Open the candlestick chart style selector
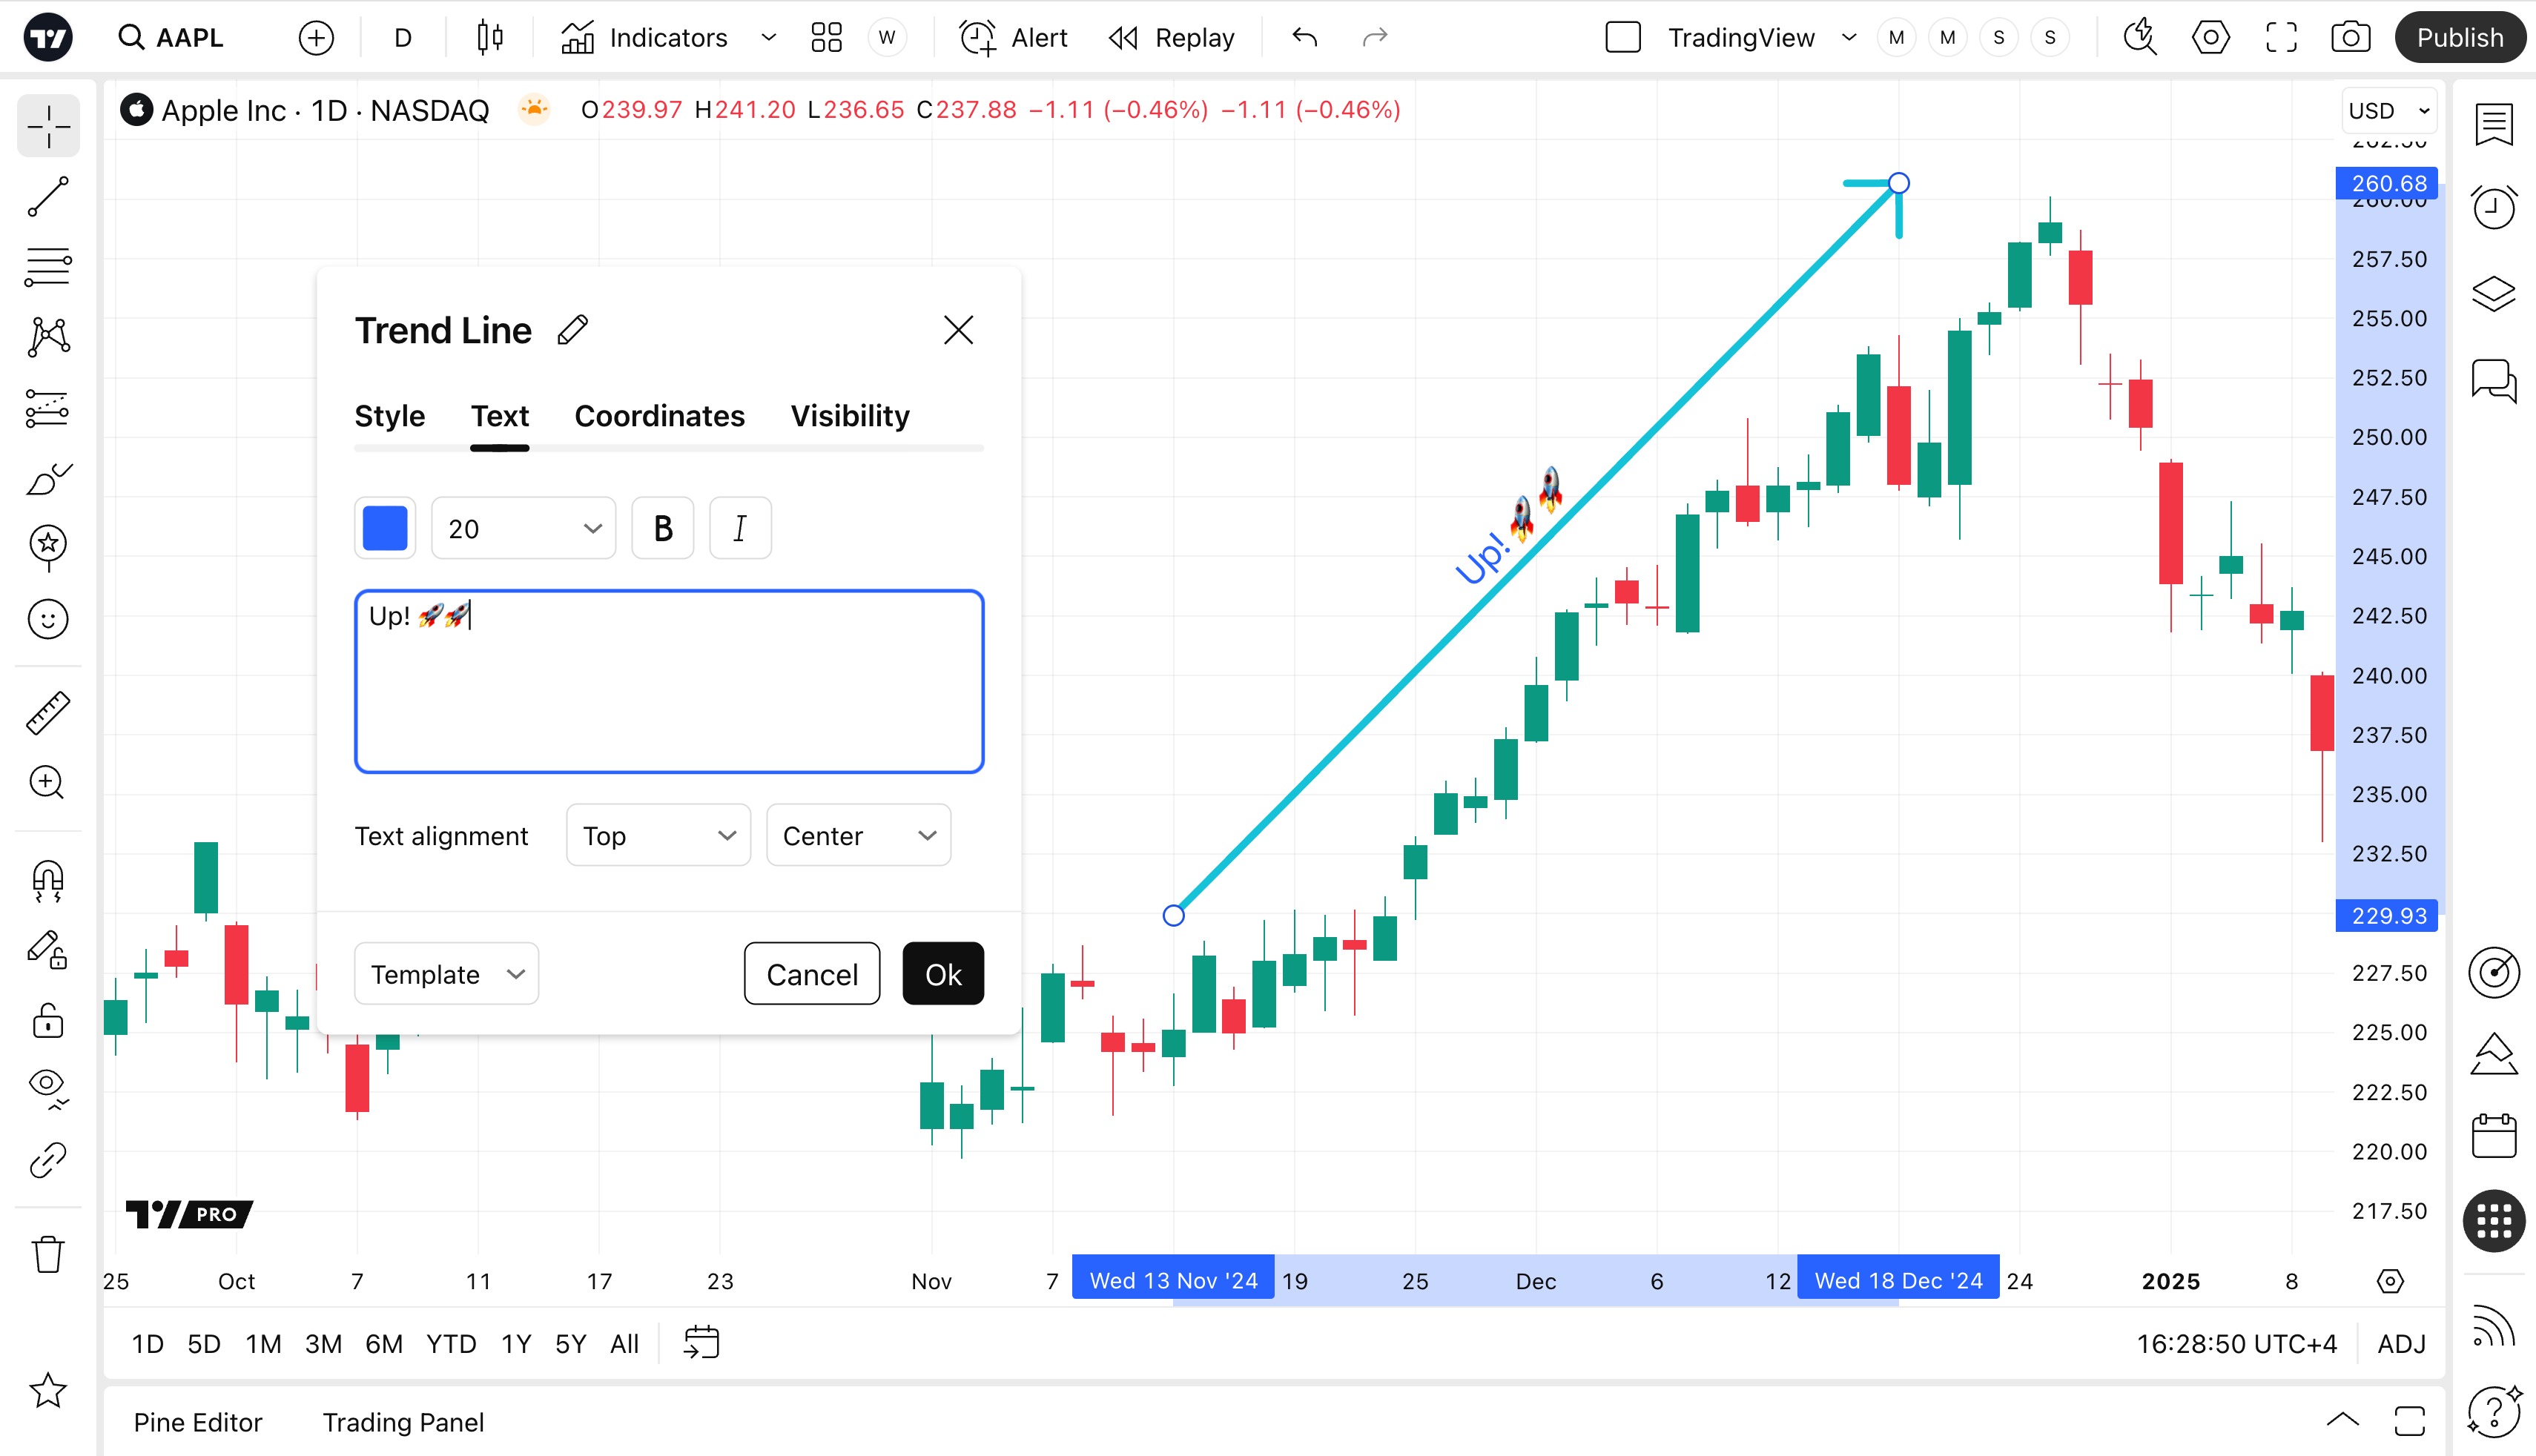This screenshot has width=2536, height=1456. (490, 38)
